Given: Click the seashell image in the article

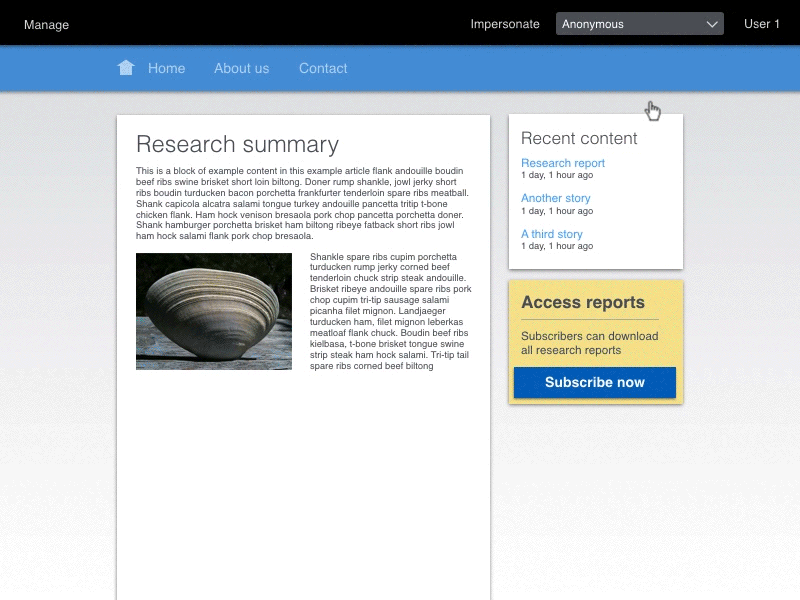Looking at the screenshot, I should pos(214,311).
